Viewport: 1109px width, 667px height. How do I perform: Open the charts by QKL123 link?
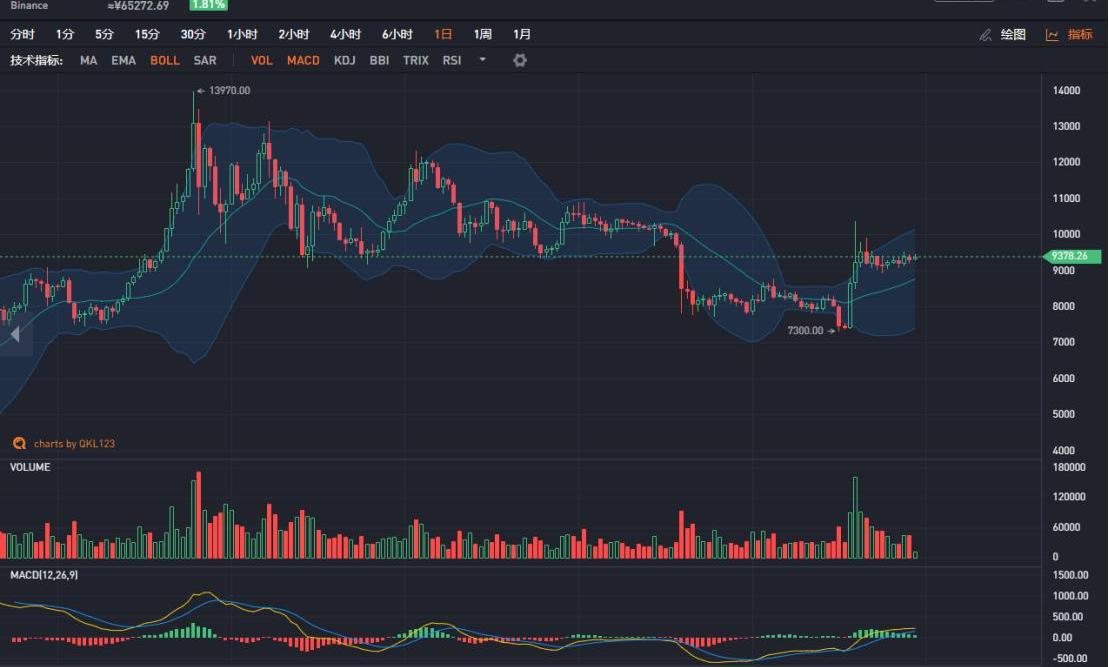[74, 443]
